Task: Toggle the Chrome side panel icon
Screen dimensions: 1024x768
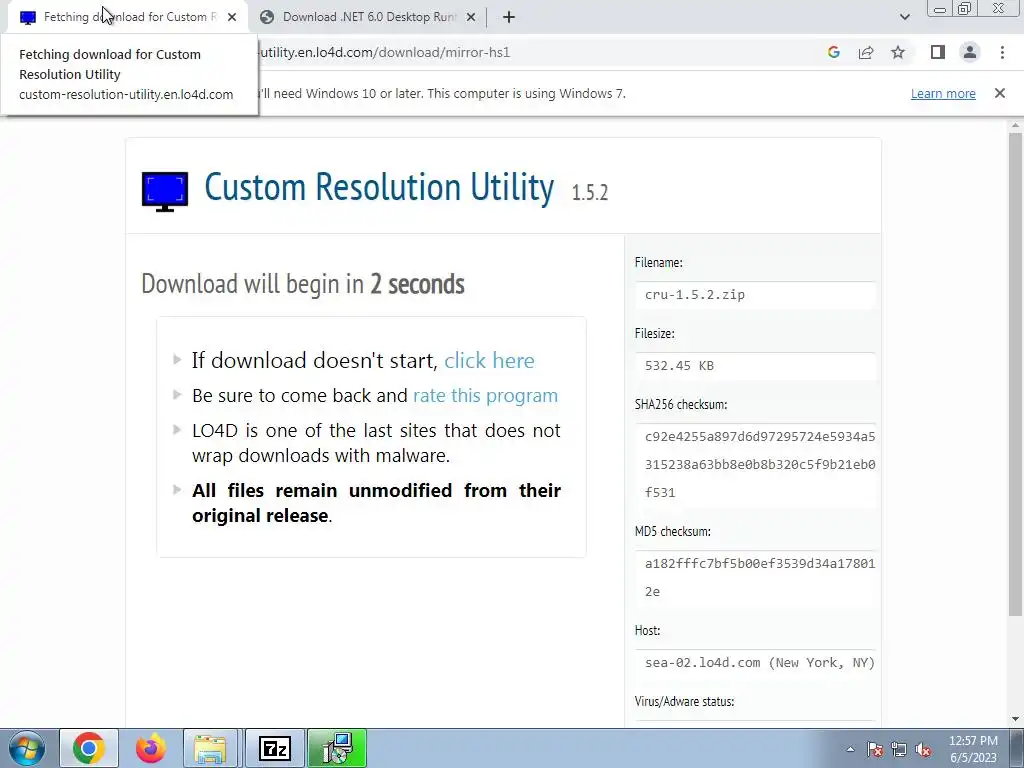Action: tap(938, 52)
